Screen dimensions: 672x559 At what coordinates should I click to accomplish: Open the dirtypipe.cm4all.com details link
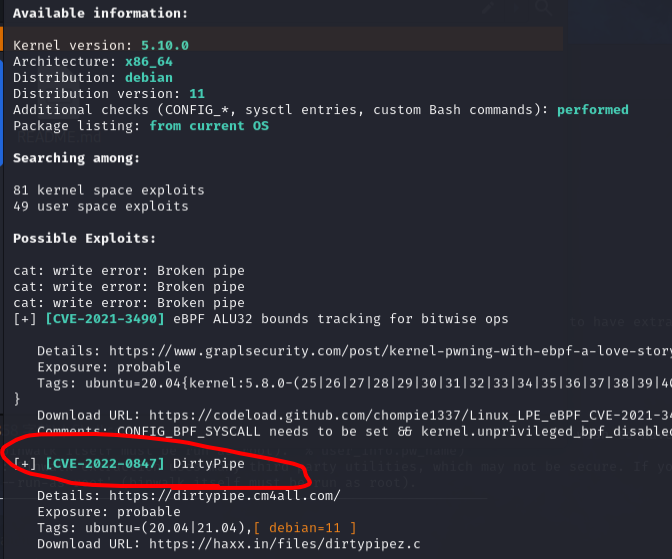[225, 496]
